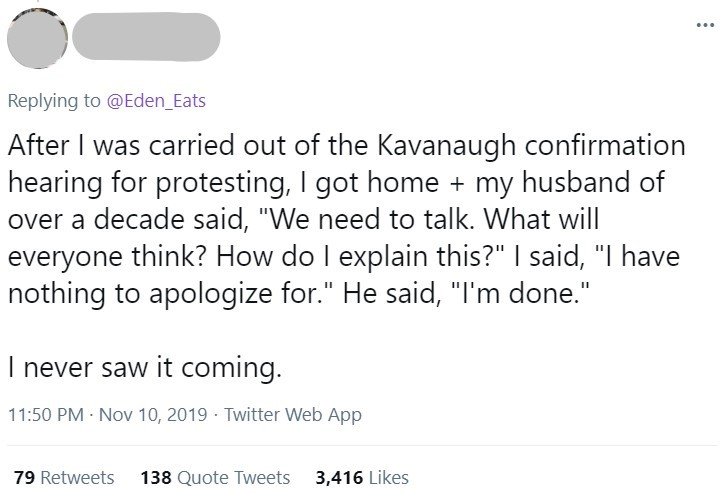
Task: Click the "I never saw it coming." line
Action: [145, 369]
